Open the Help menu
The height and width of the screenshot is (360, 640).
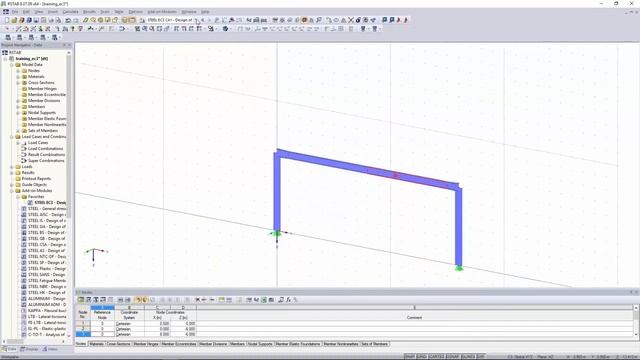click(205, 12)
